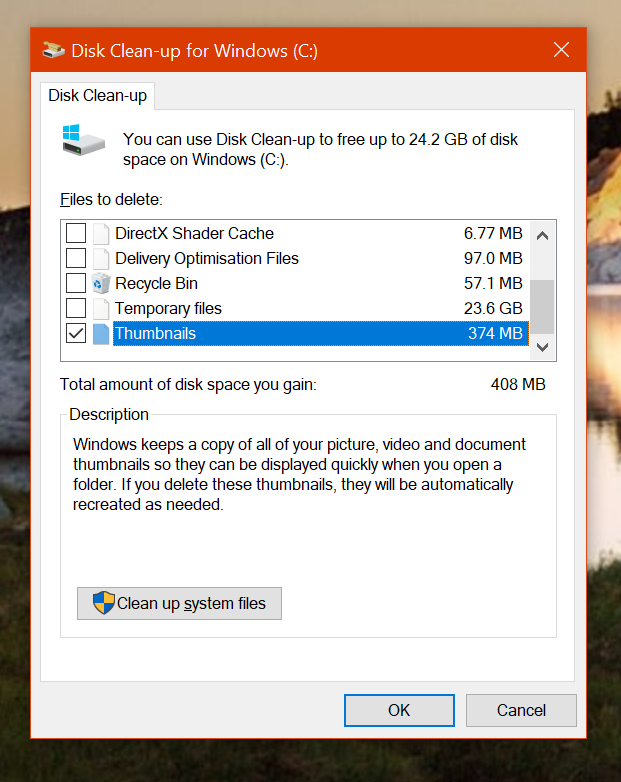Click the file icon next to DirectX Shader Cache
This screenshot has height=782, width=621.
(101, 233)
